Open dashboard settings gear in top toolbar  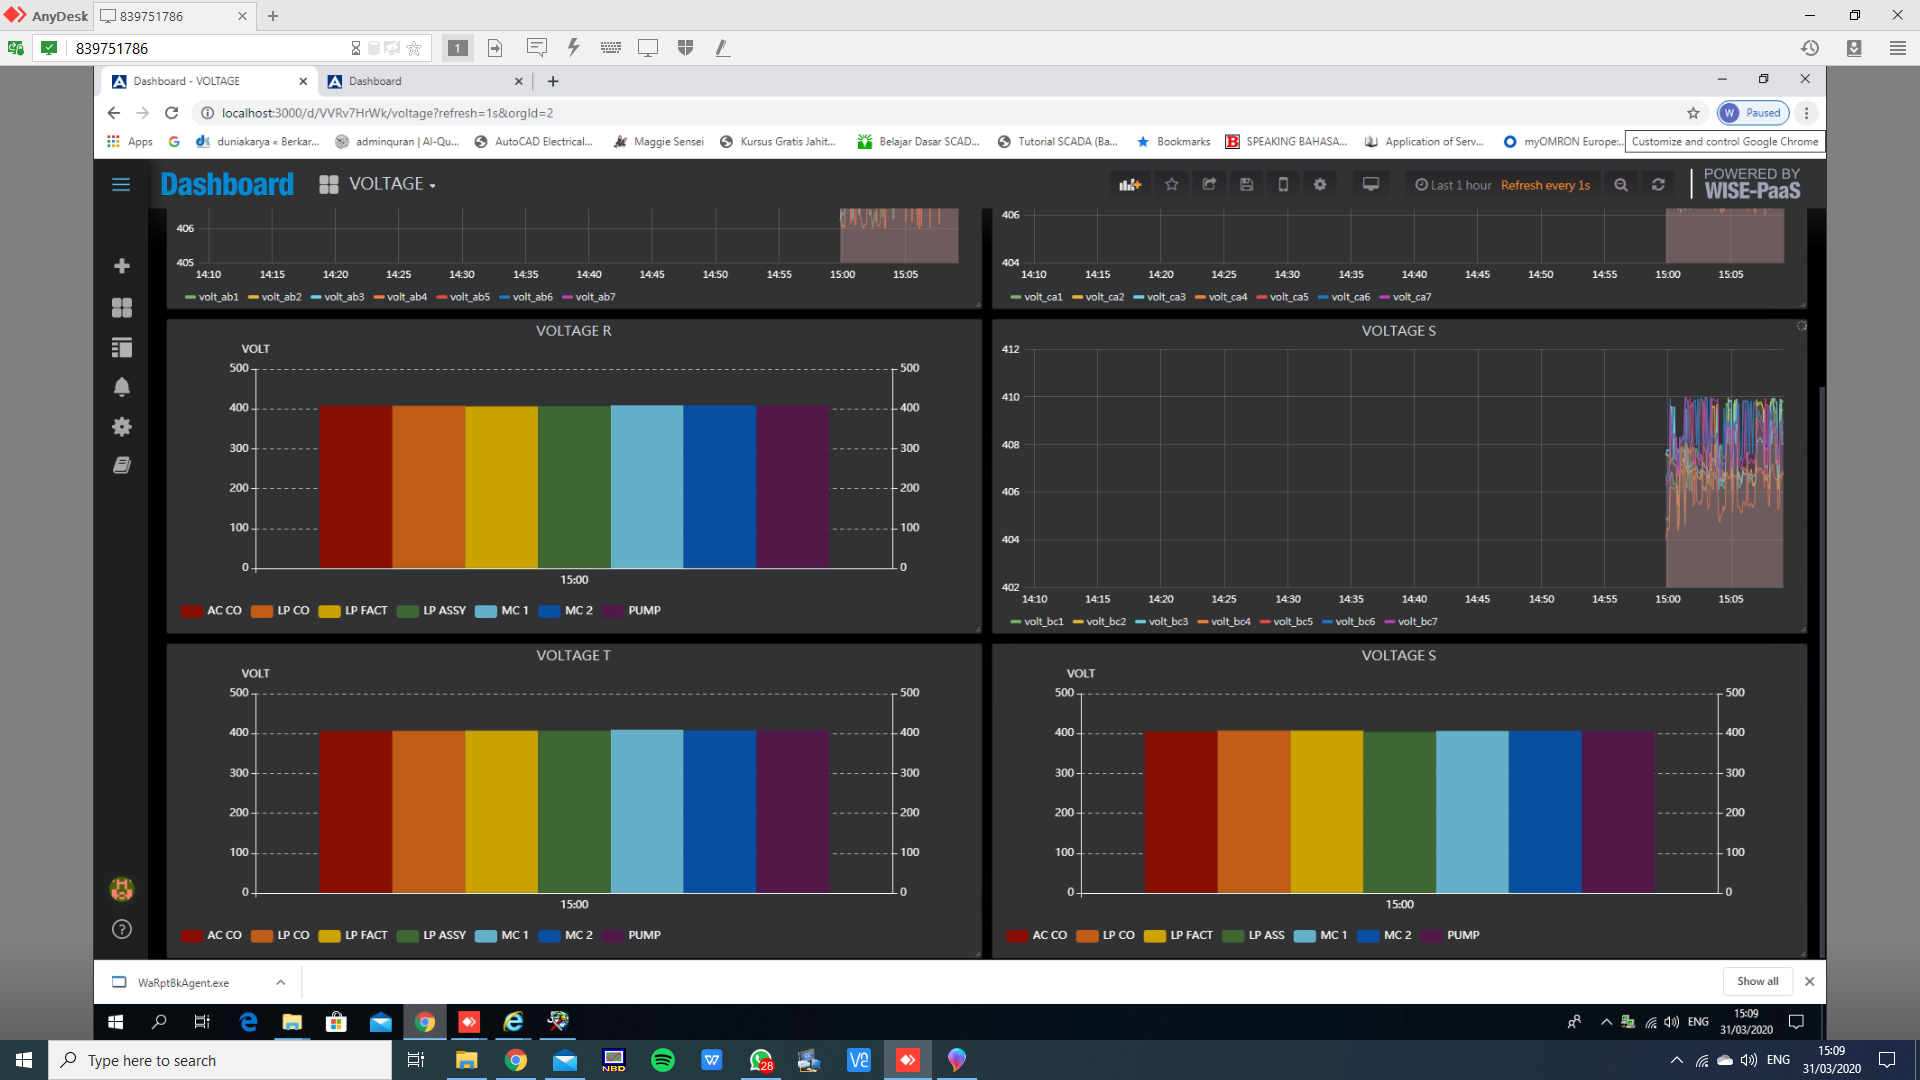(x=1320, y=184)
